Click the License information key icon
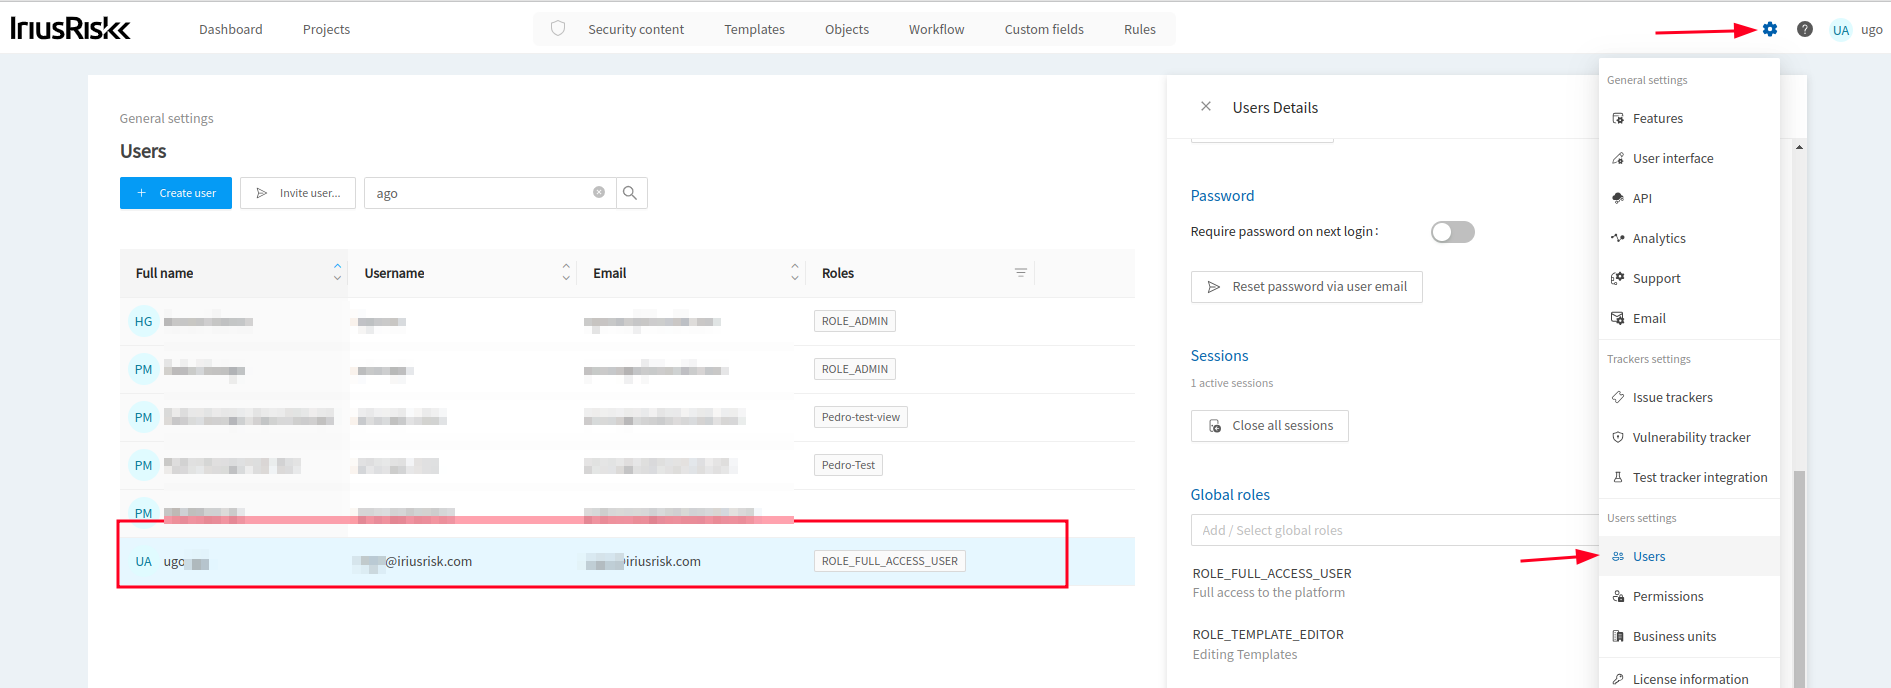The width and height of the screenshot is (1891, 688). point(1618,679)
